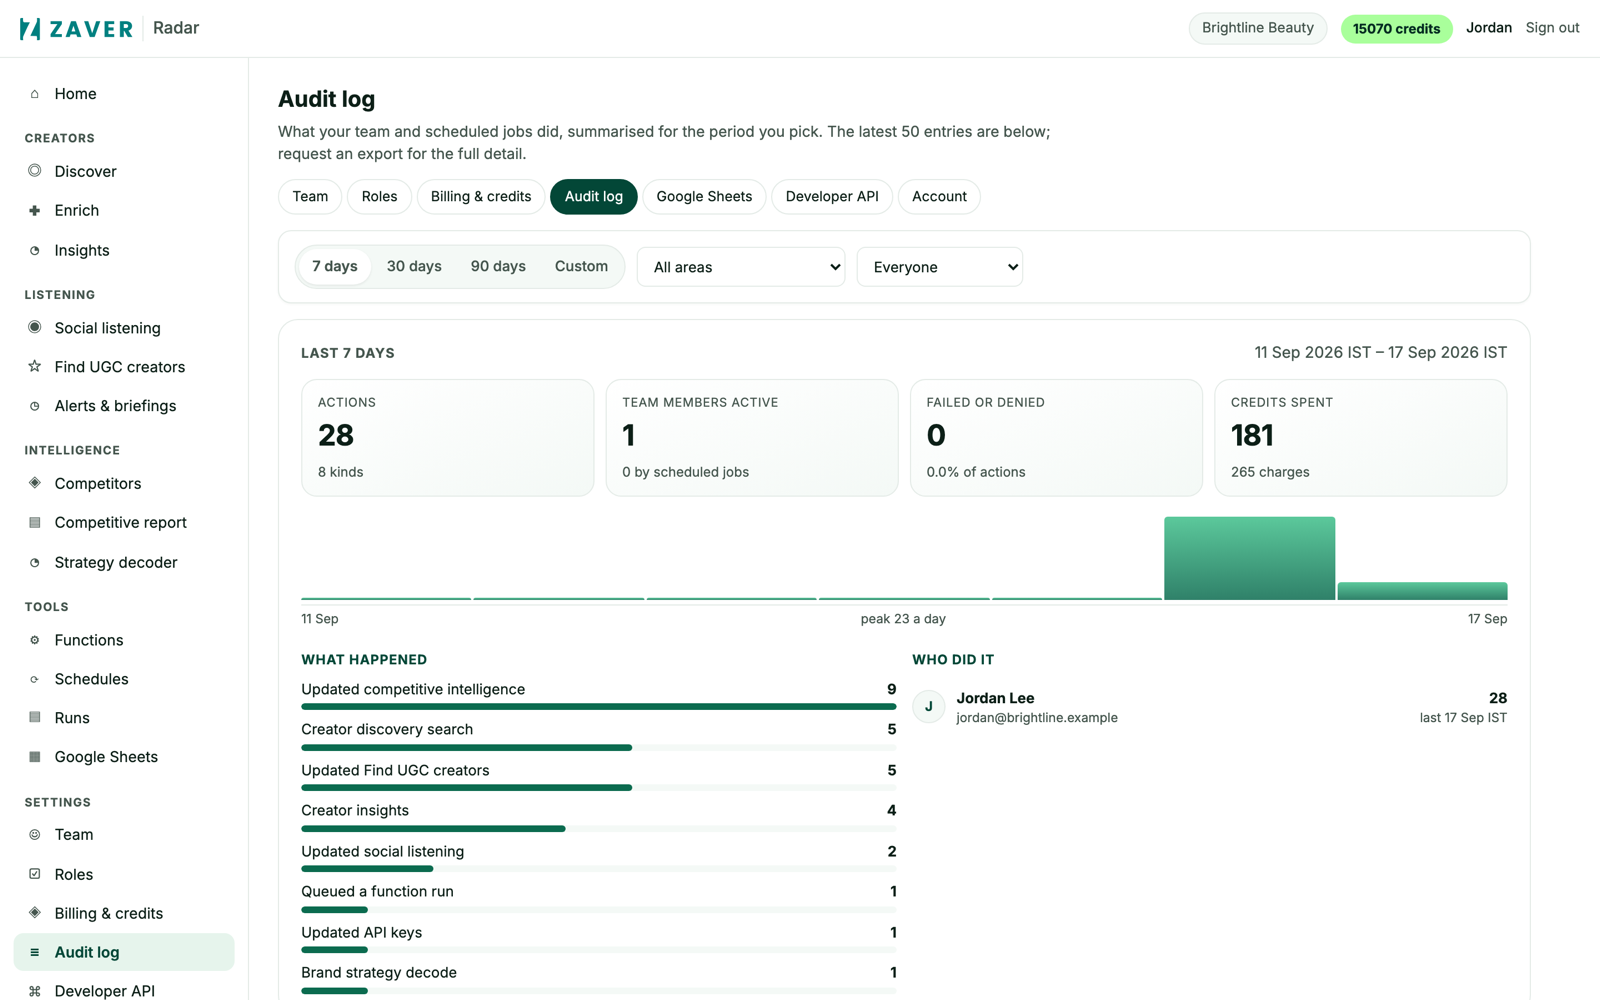
Task: Switch to the Team tab
Action: [x=310, y=196]
